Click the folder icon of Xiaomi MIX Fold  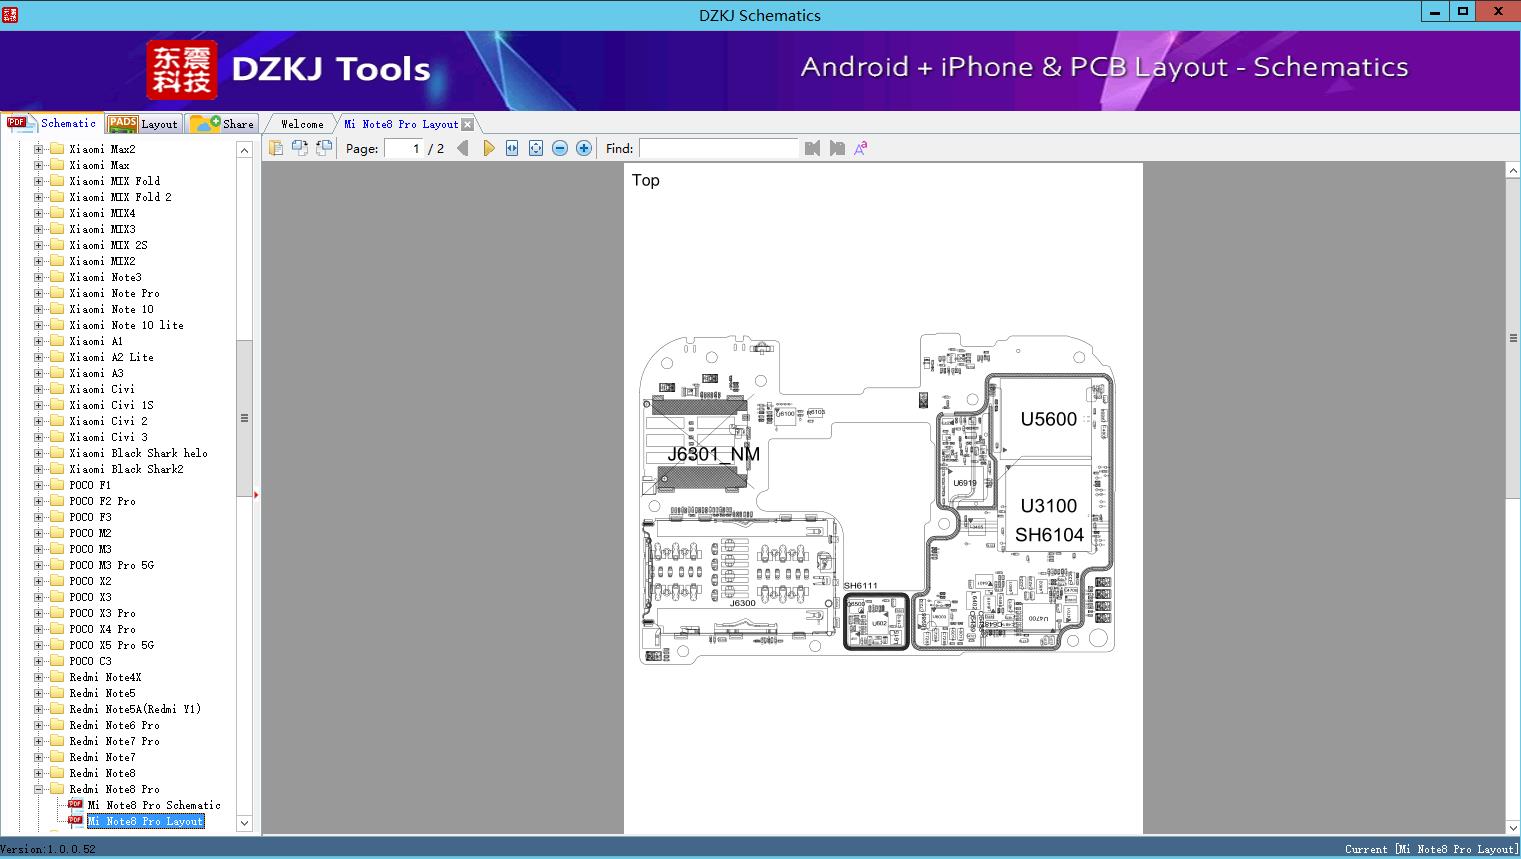[57, 181]
